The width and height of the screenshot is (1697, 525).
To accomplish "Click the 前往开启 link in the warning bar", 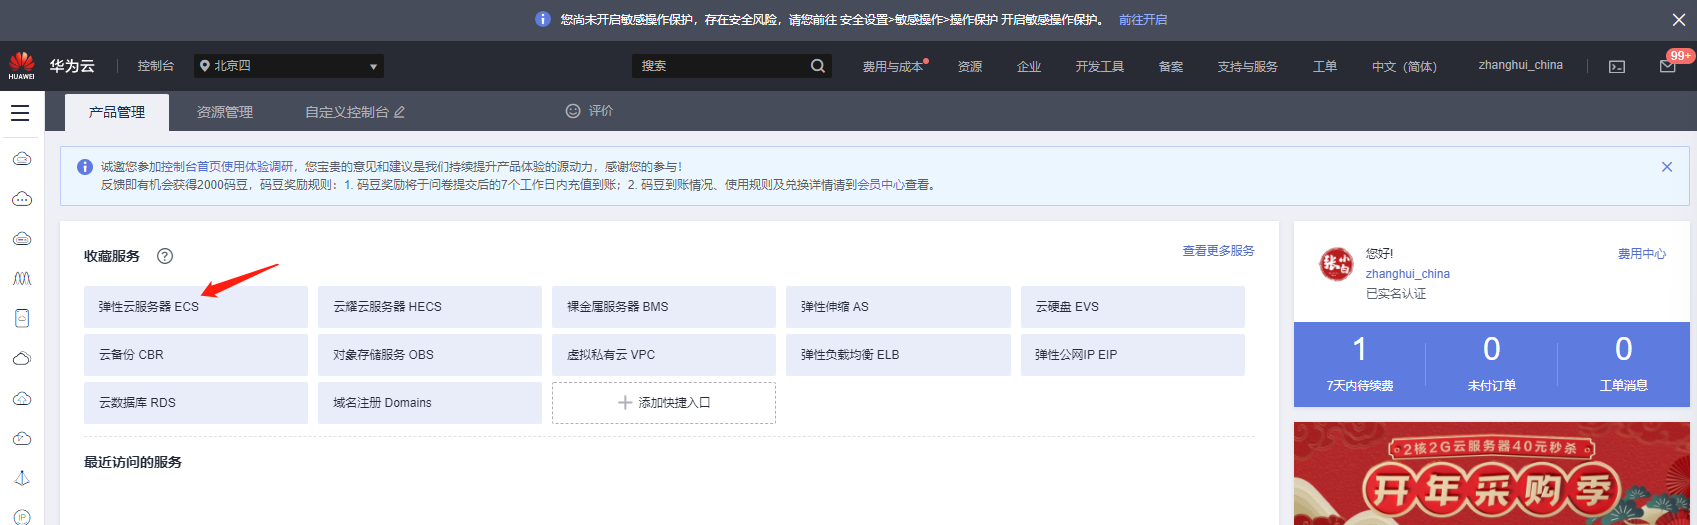I will 1143,20.
